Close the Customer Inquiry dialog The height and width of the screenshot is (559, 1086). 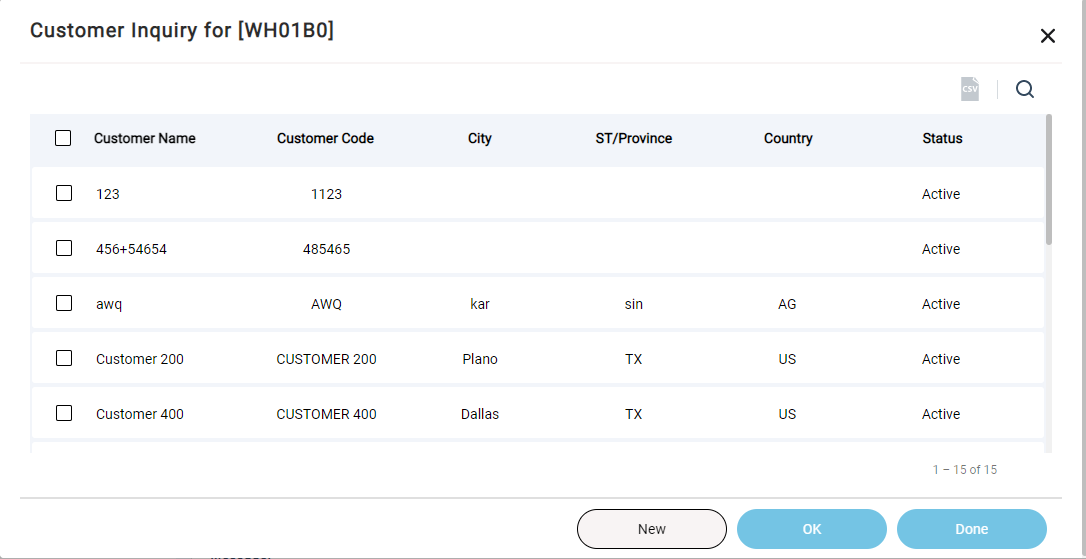click(1047, 36)
